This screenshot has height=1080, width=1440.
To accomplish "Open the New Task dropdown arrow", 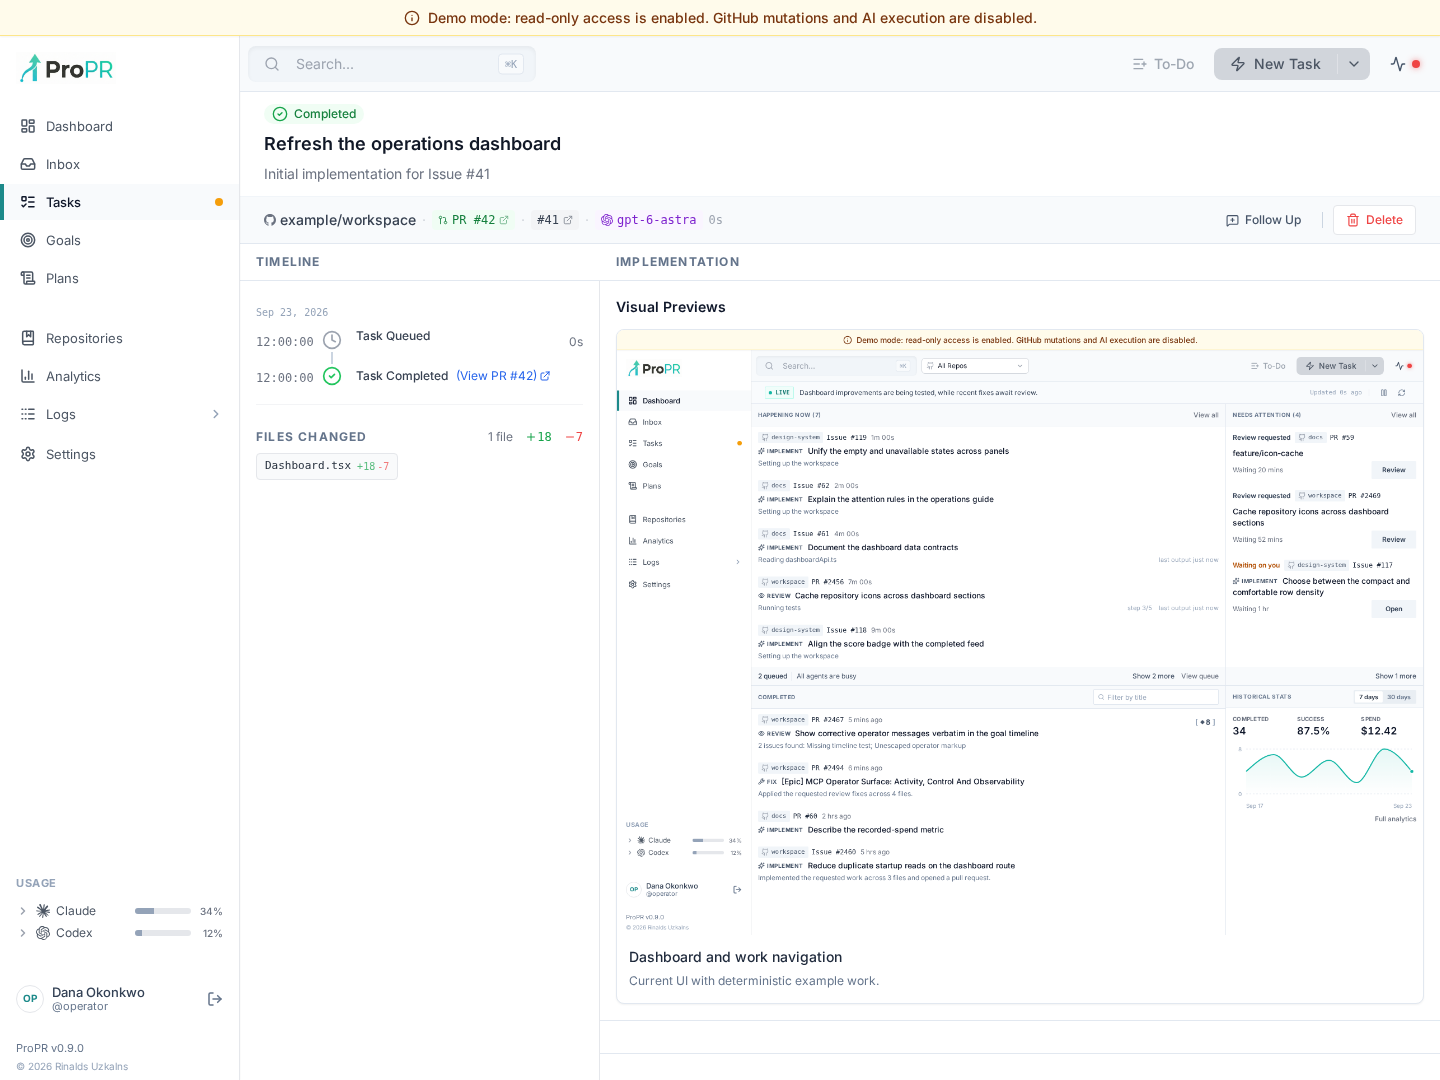I will coord(1354,64).
